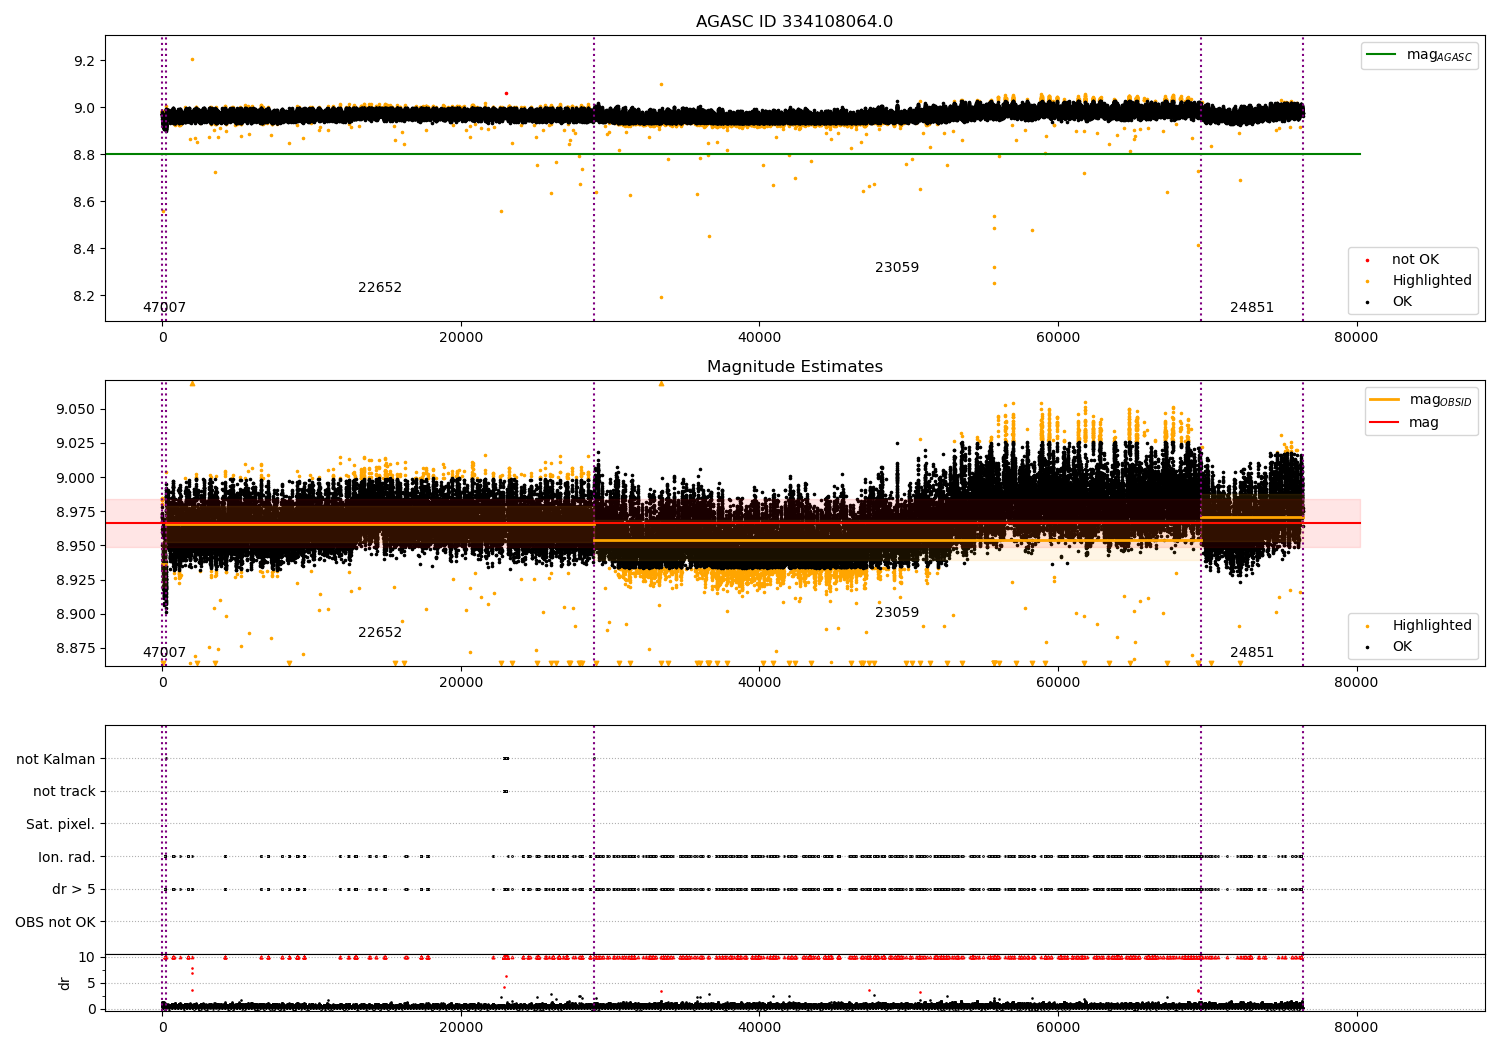The image size is (1500, 1050).
Task: Click the 9.000 y-tick label
Action: 76,478
